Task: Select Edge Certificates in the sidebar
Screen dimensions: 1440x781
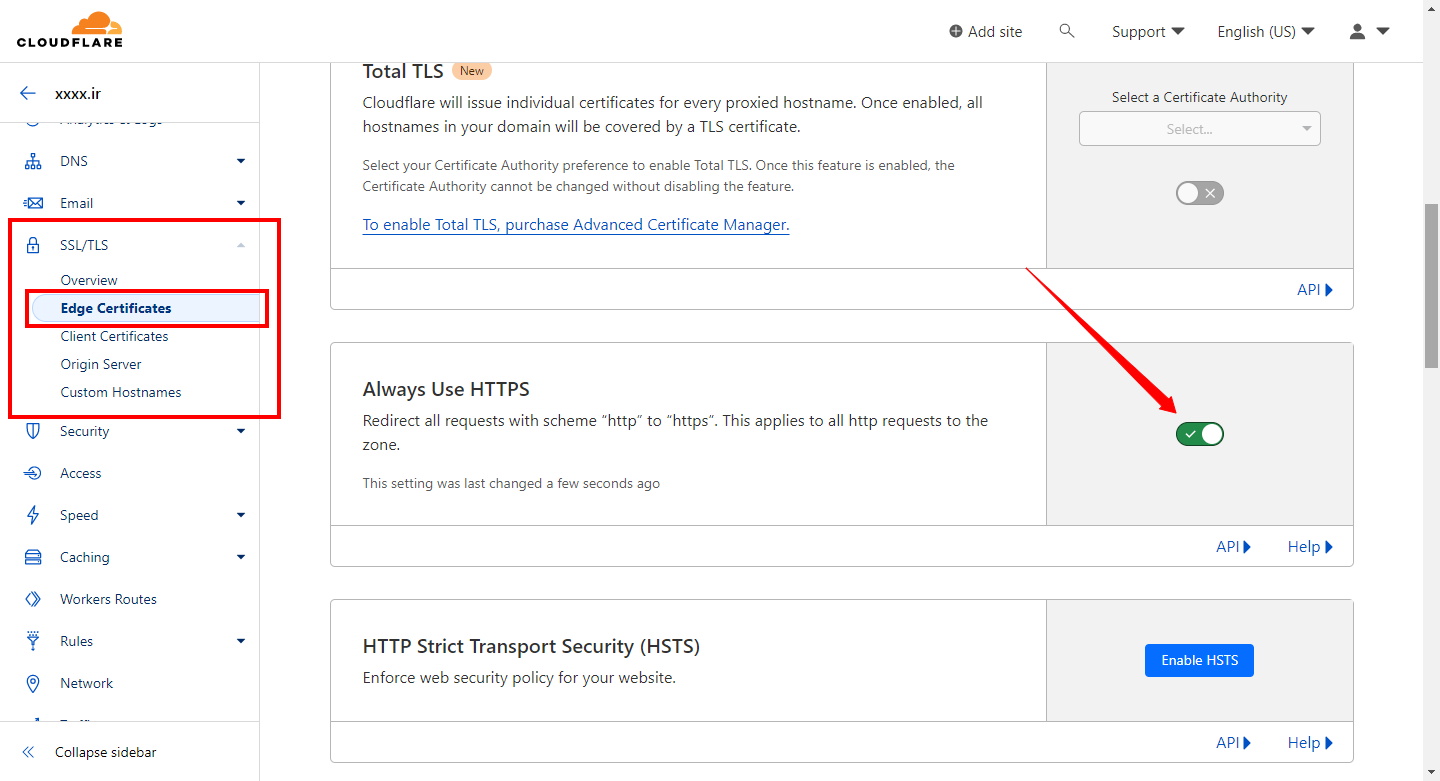Action: pyautogui.click(x=147, y=308)
